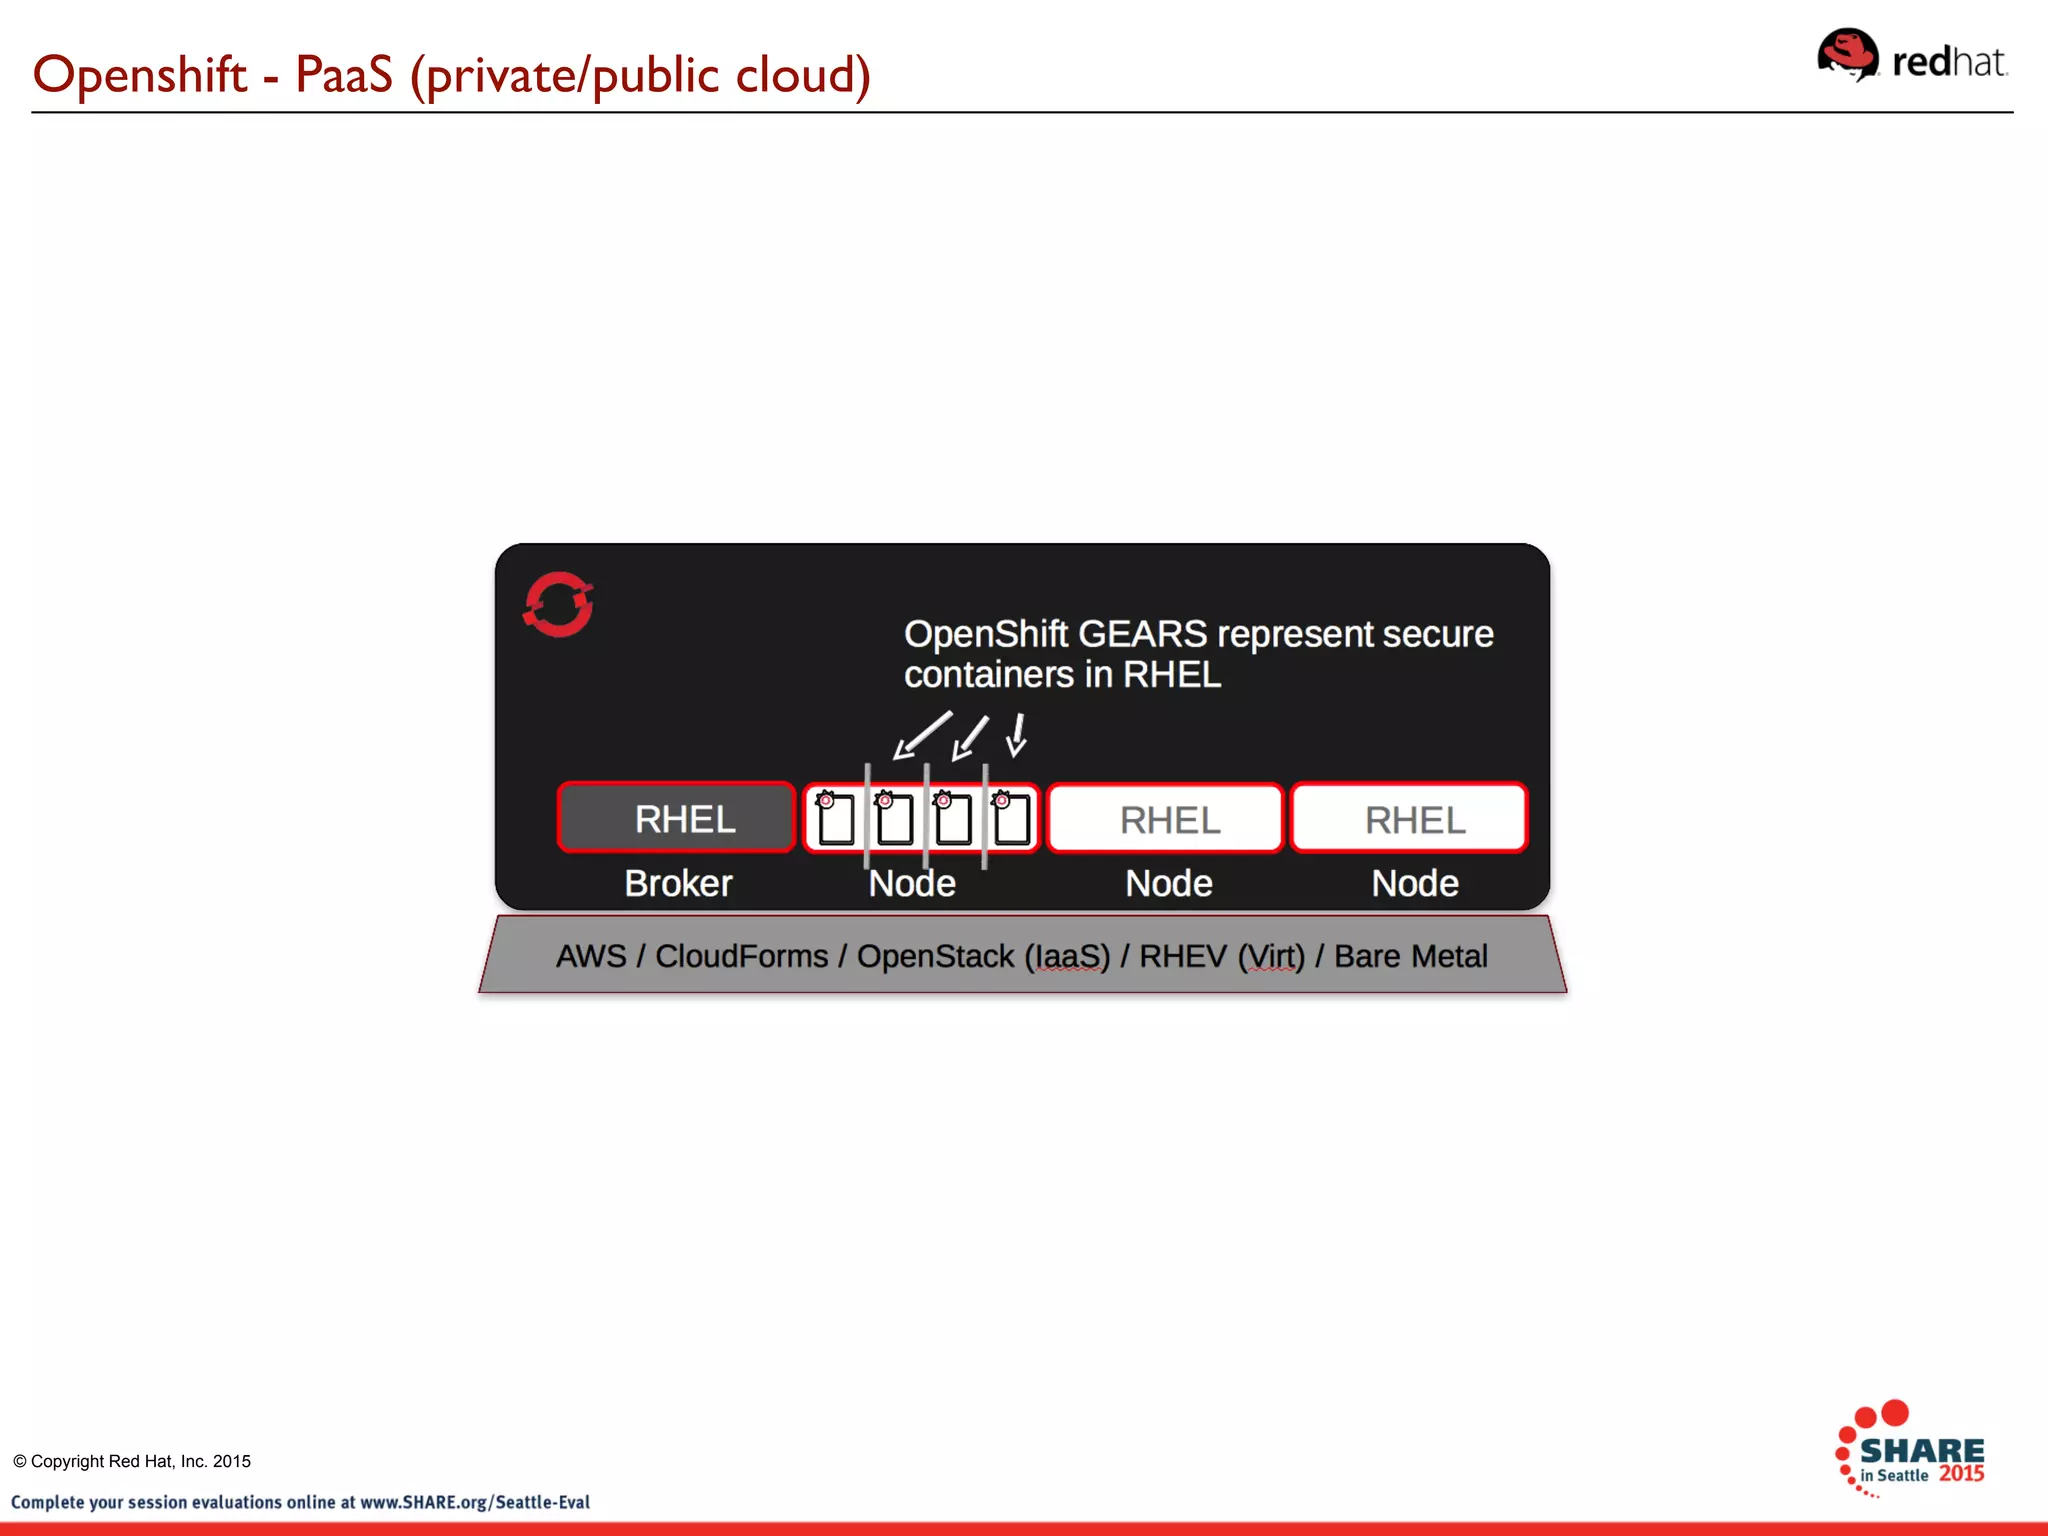This screenshot has width=2048, height=1536.
Task: Click the second gear container icon
Action: pyautogui.click(x=894, y=817)
